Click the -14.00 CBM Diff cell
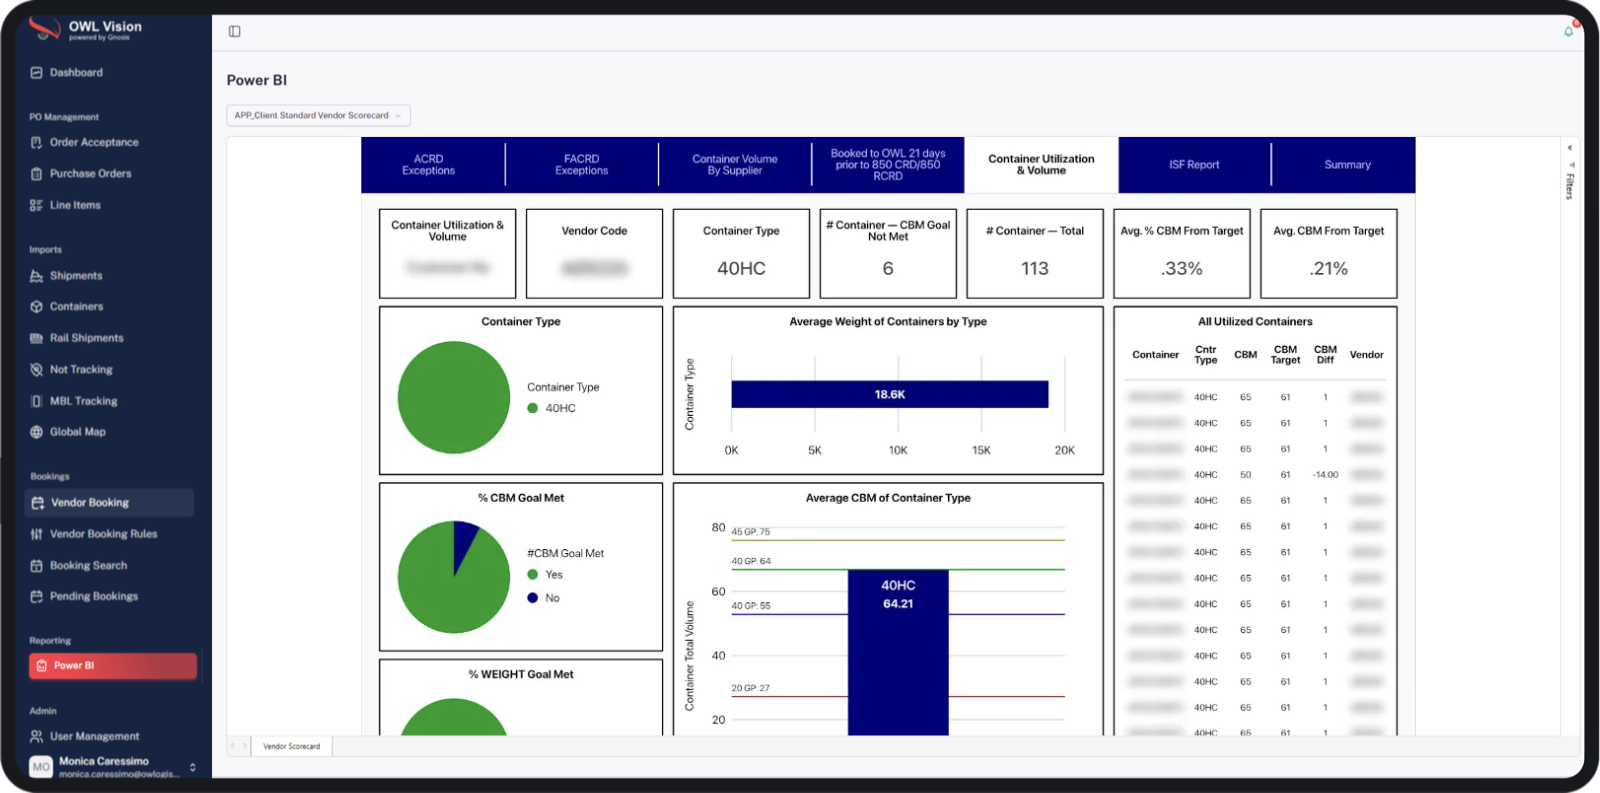 1325,475
